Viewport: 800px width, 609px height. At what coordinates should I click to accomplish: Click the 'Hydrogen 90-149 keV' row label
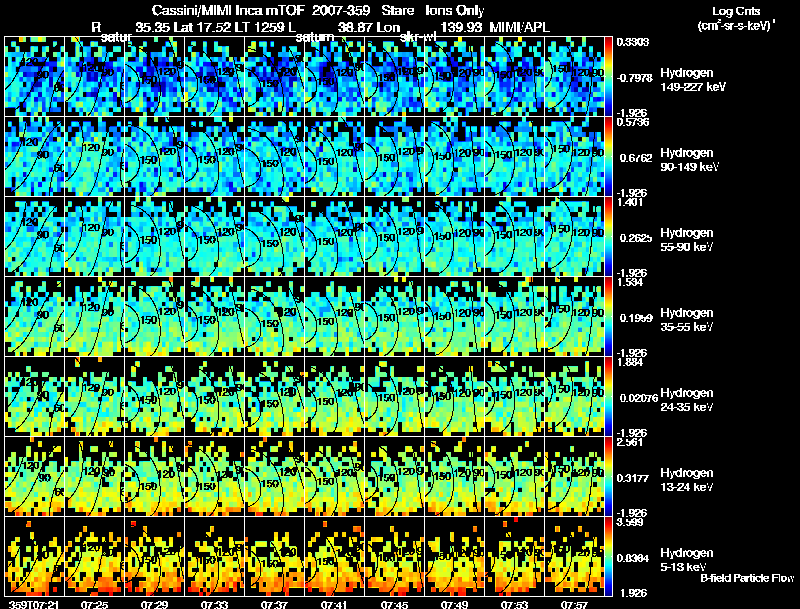coord(689,160)
